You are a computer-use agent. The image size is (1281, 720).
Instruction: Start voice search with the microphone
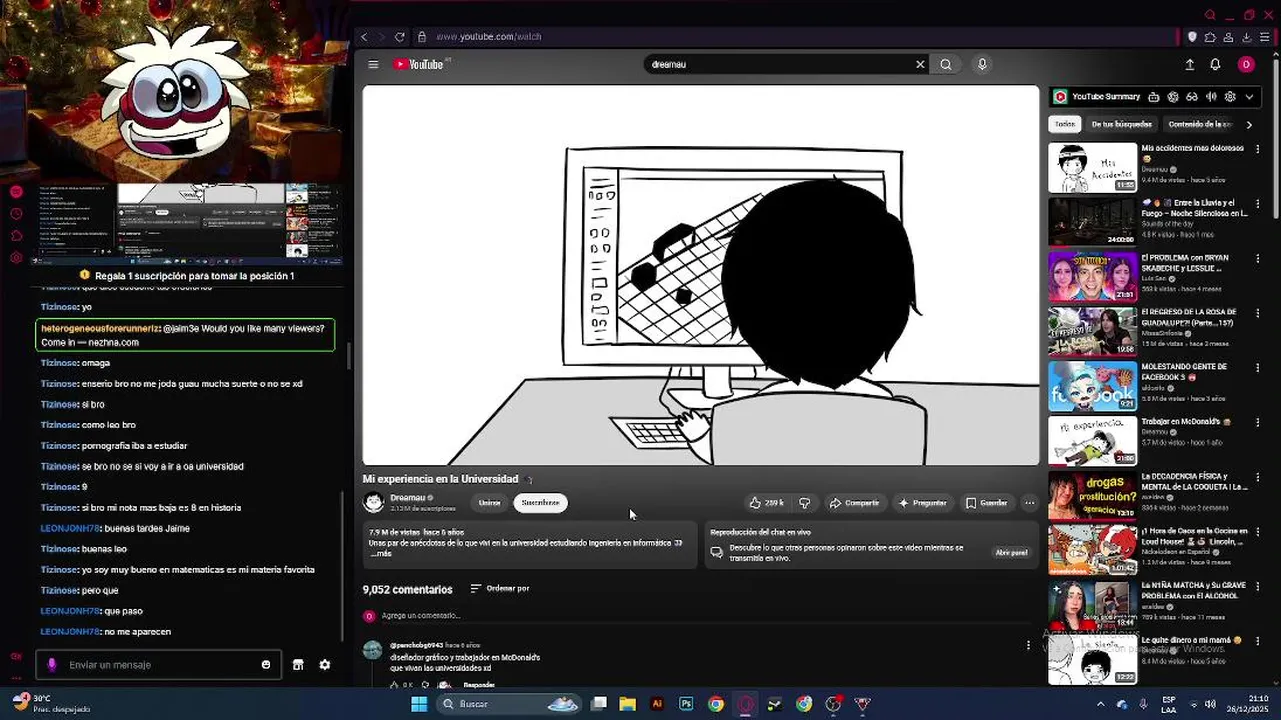982,64
